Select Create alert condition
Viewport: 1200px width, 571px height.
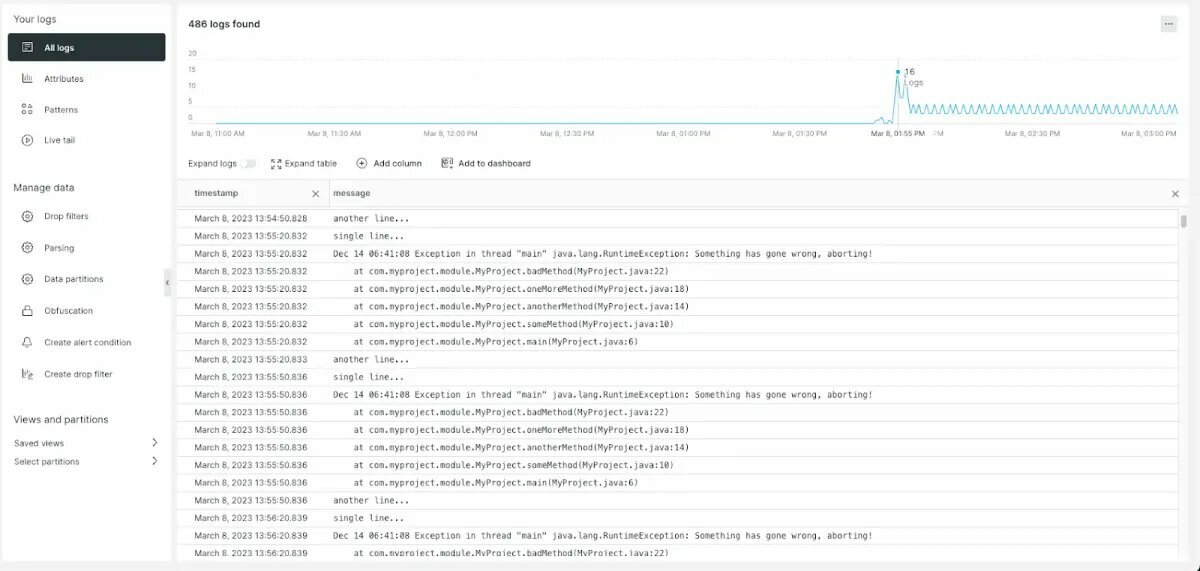click(x=87, y=342)
